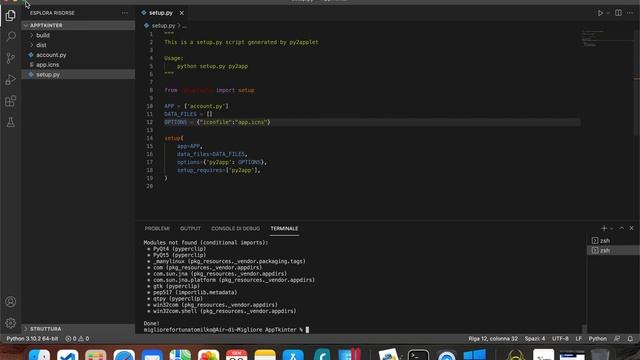The image size is (640, 360).
Task: Expand the build folder
Action: [x=78, y=35]
